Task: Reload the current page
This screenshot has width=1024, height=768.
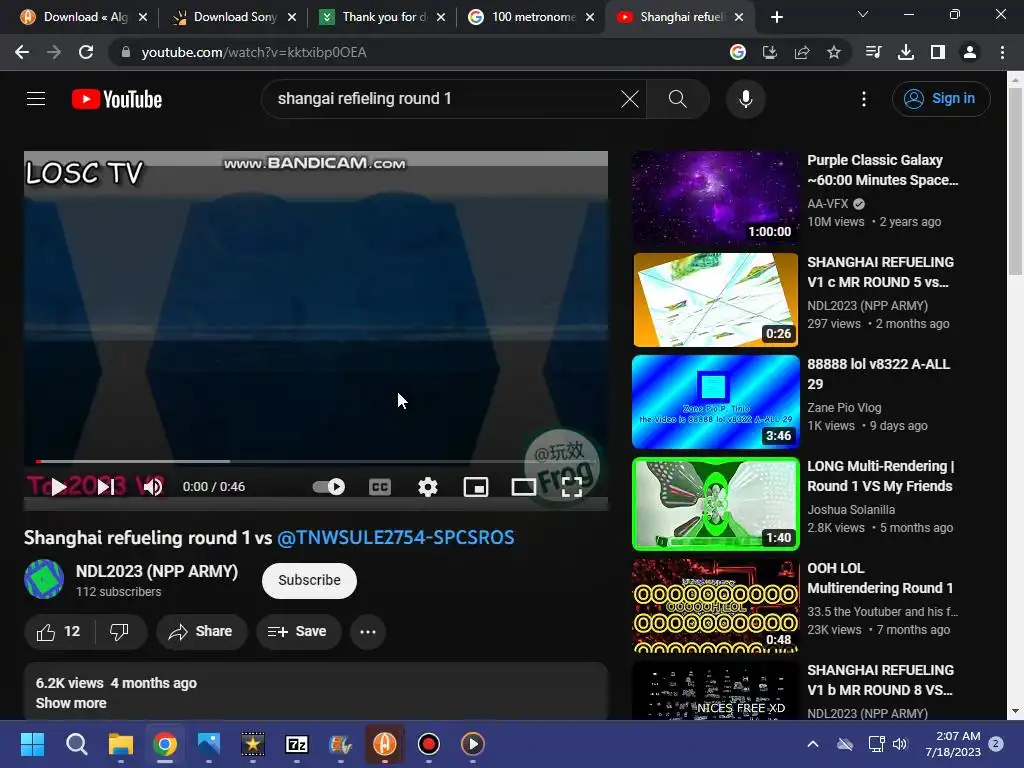Action: [86, 52]
